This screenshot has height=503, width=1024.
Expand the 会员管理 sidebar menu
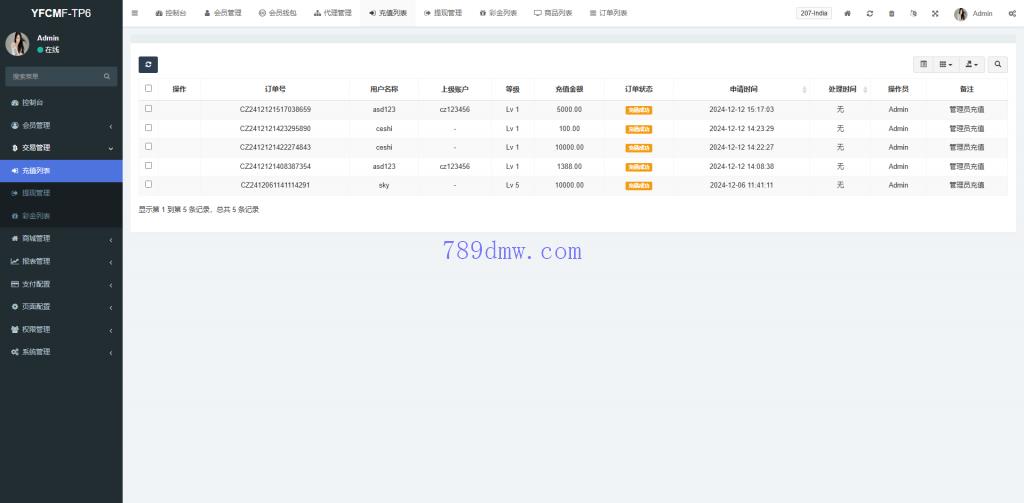[60, 125]
